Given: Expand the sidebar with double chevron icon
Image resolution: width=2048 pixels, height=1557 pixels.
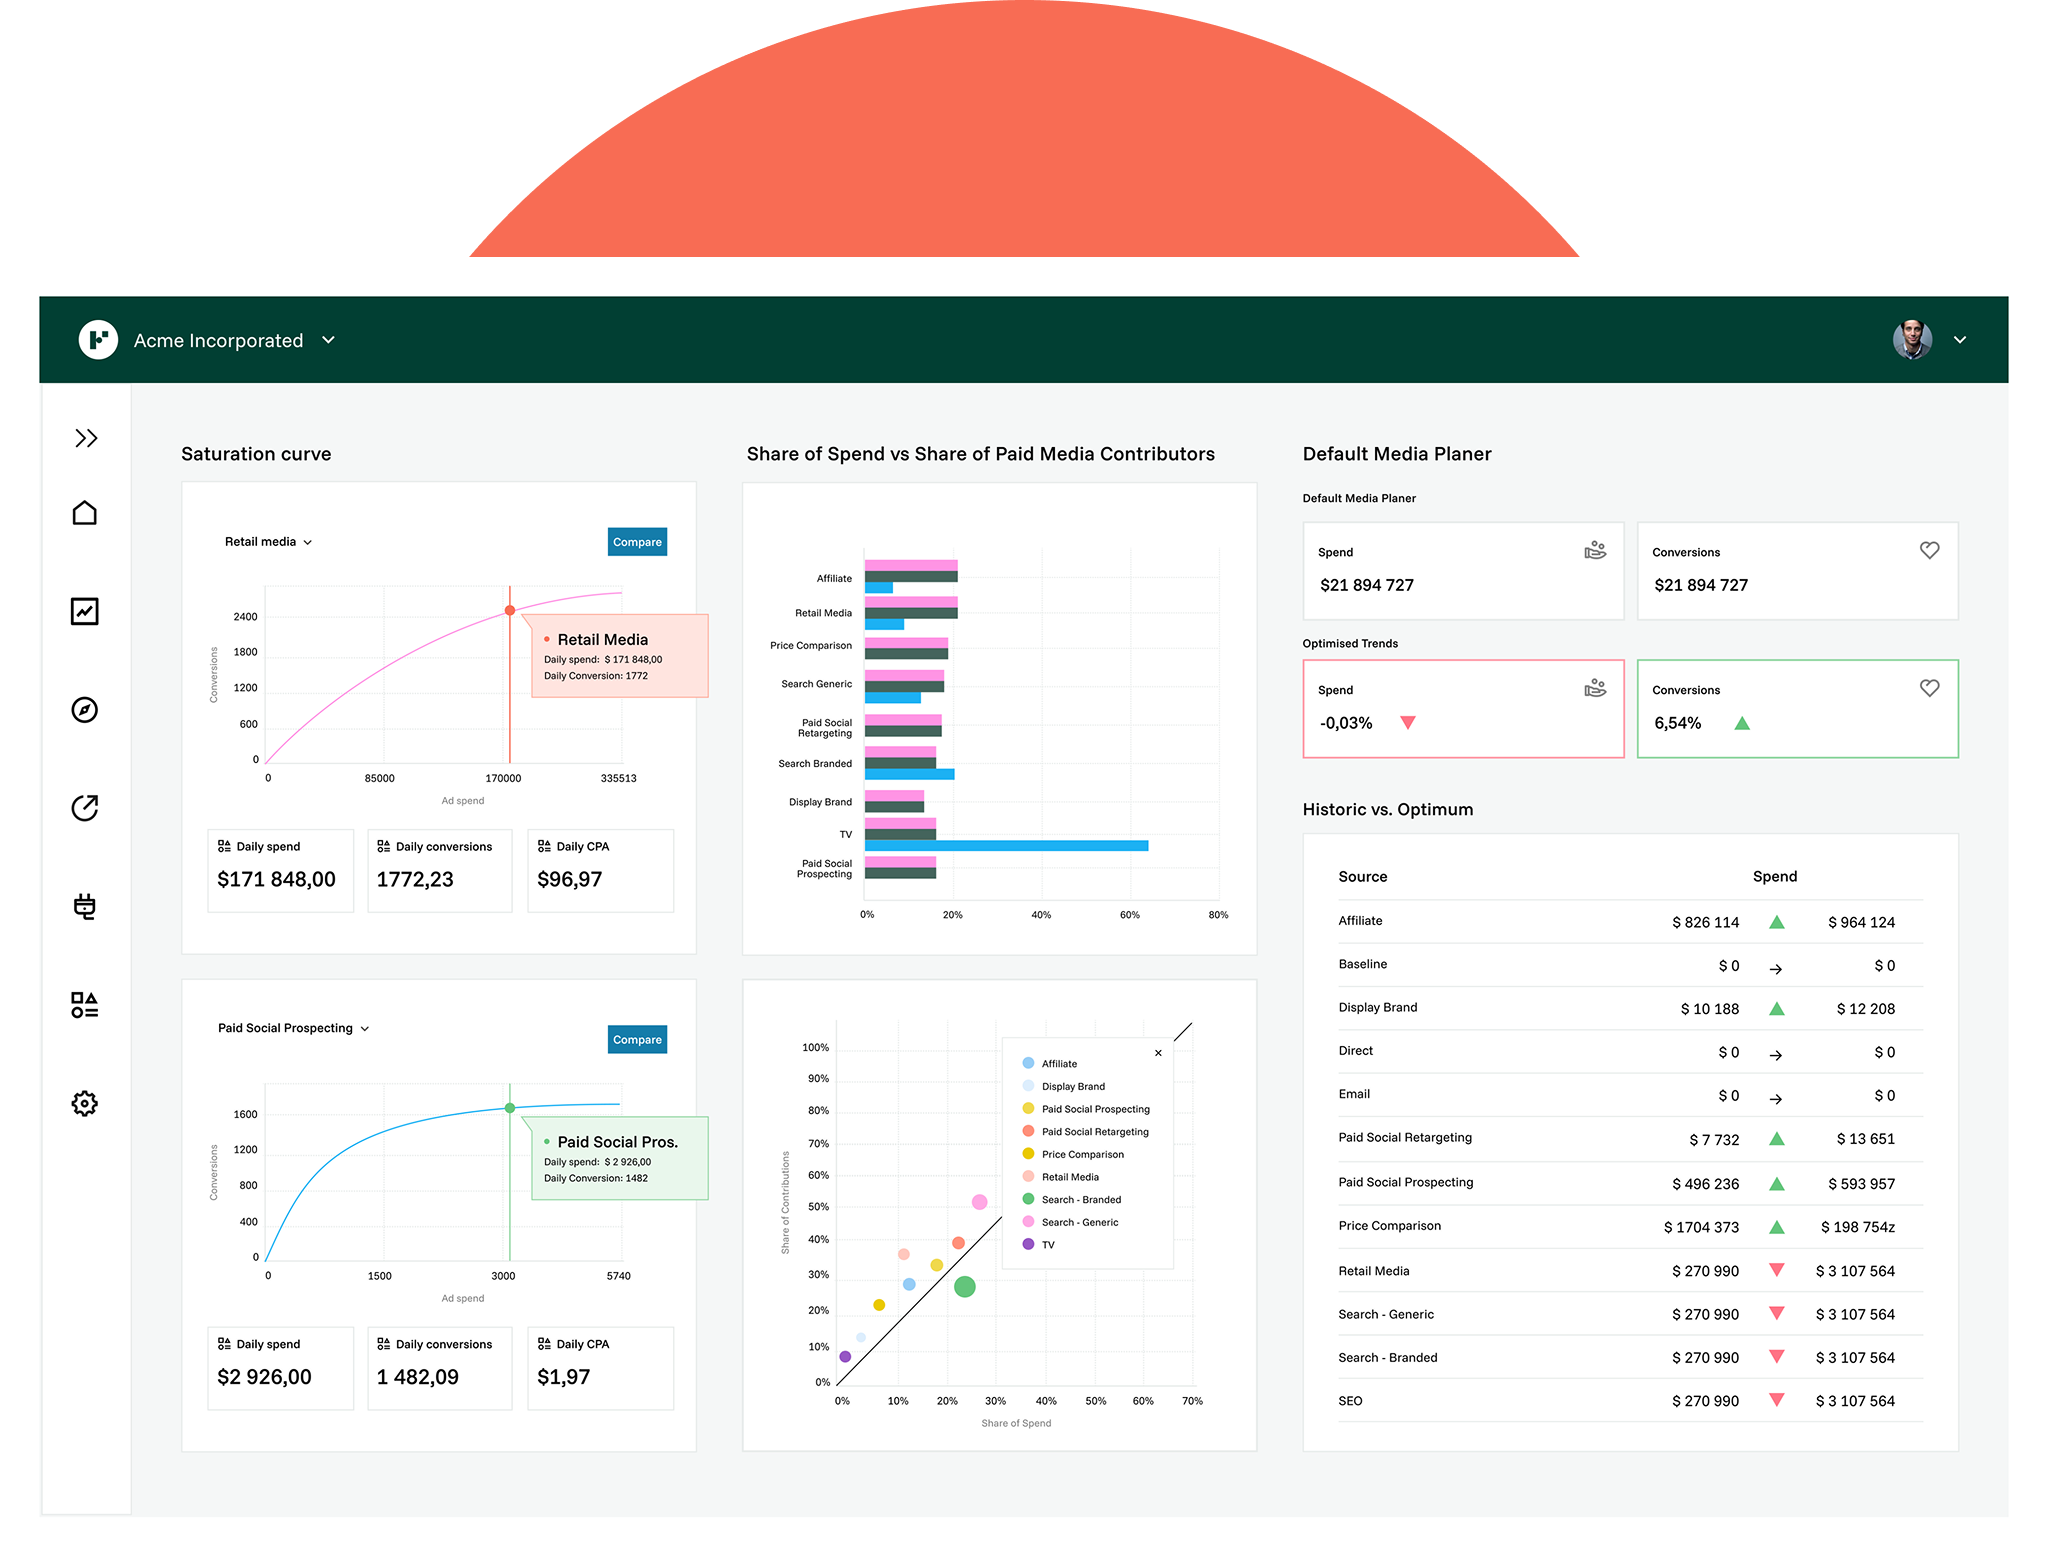Looking at the screenshot, I should (86, 438).
